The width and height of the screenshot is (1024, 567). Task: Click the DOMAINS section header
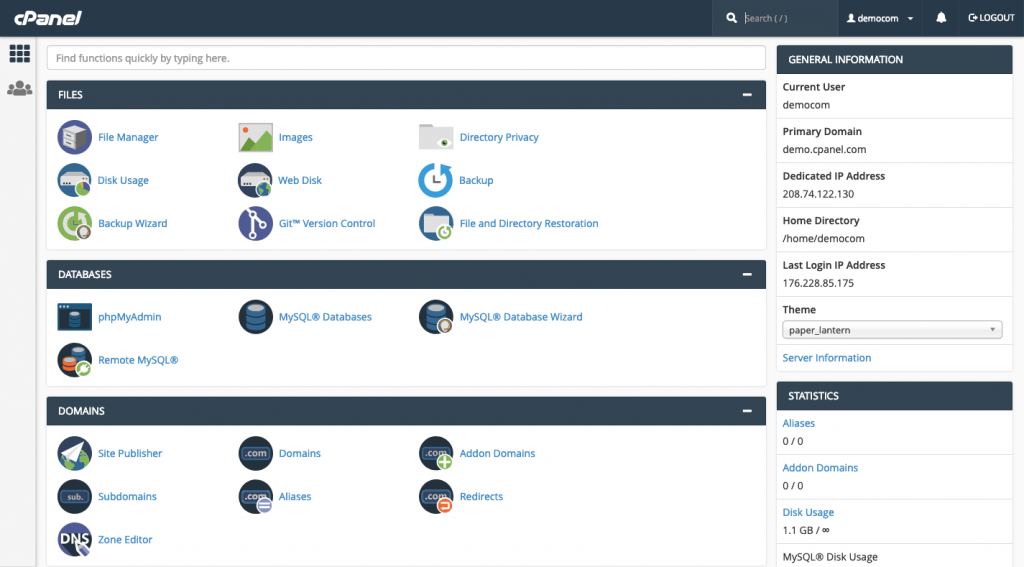pyautogui.click(x=406, y=411)
